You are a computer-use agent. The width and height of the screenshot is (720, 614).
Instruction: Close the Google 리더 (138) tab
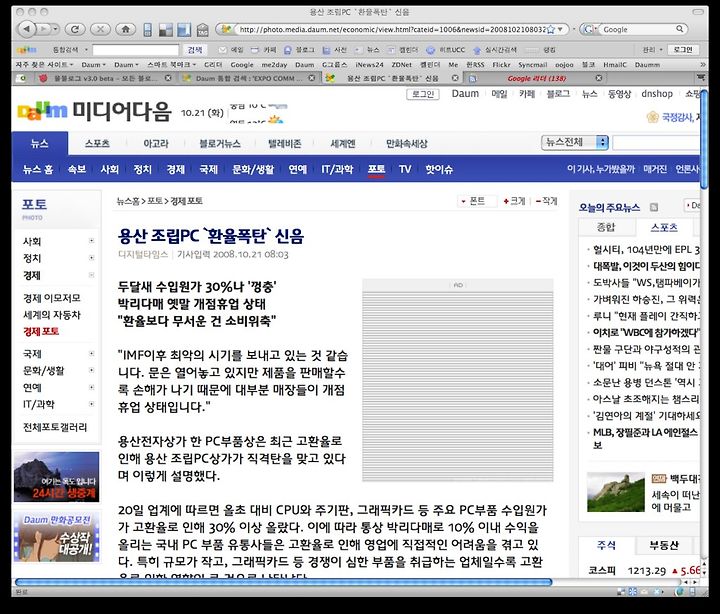click(x=599, y=78)
